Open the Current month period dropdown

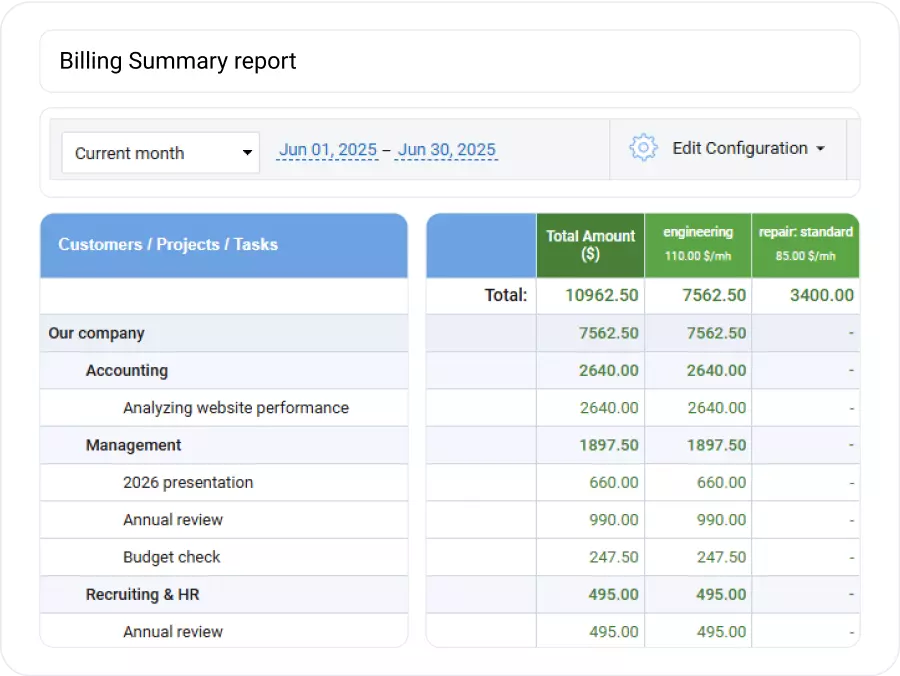coord(161,153)
